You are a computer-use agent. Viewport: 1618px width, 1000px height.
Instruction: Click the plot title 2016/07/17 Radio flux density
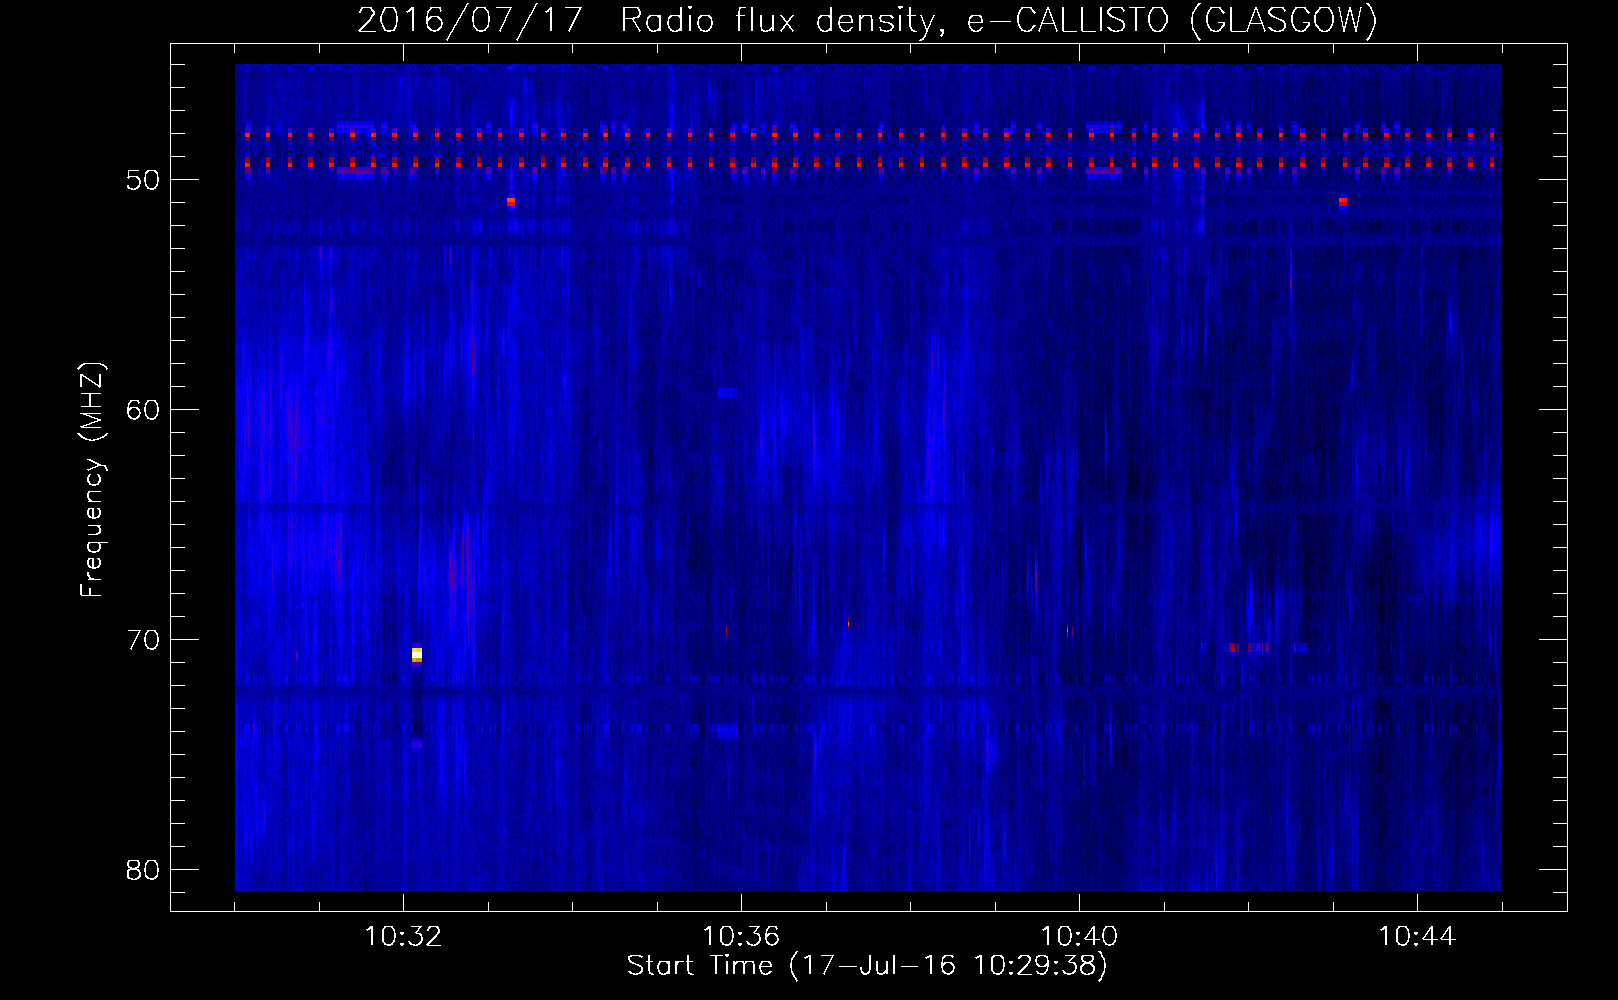[x=868, y=20]
